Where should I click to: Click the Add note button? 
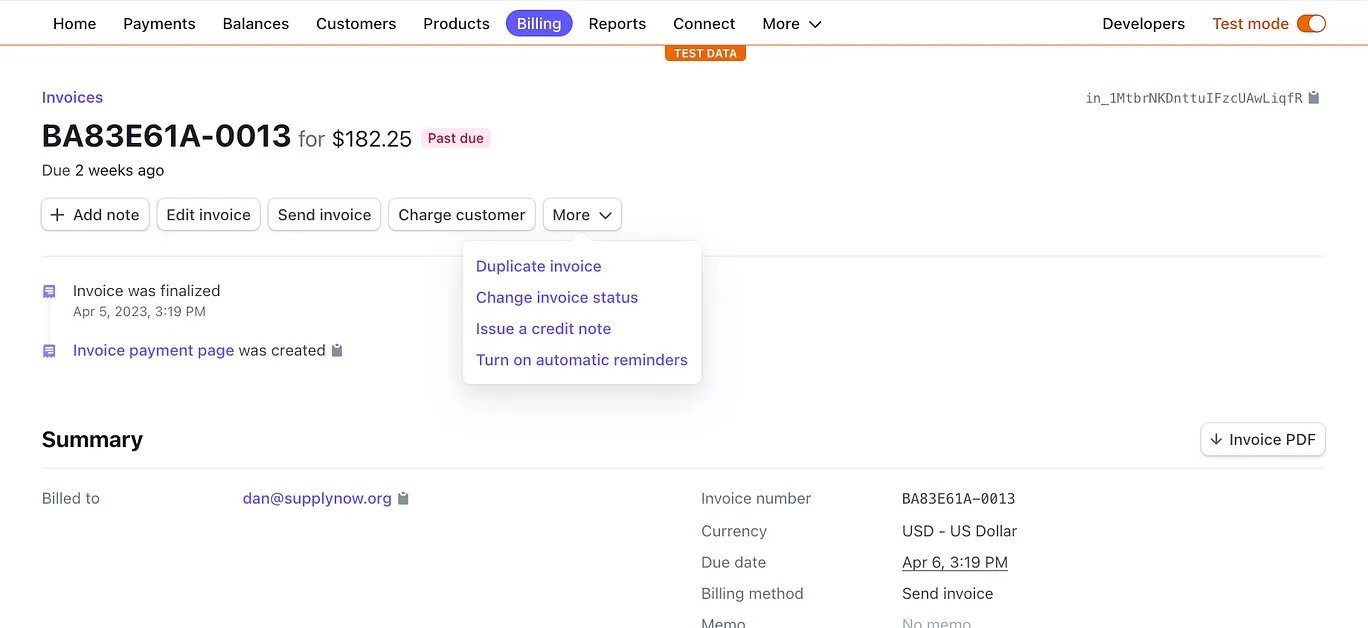point(95,215)
